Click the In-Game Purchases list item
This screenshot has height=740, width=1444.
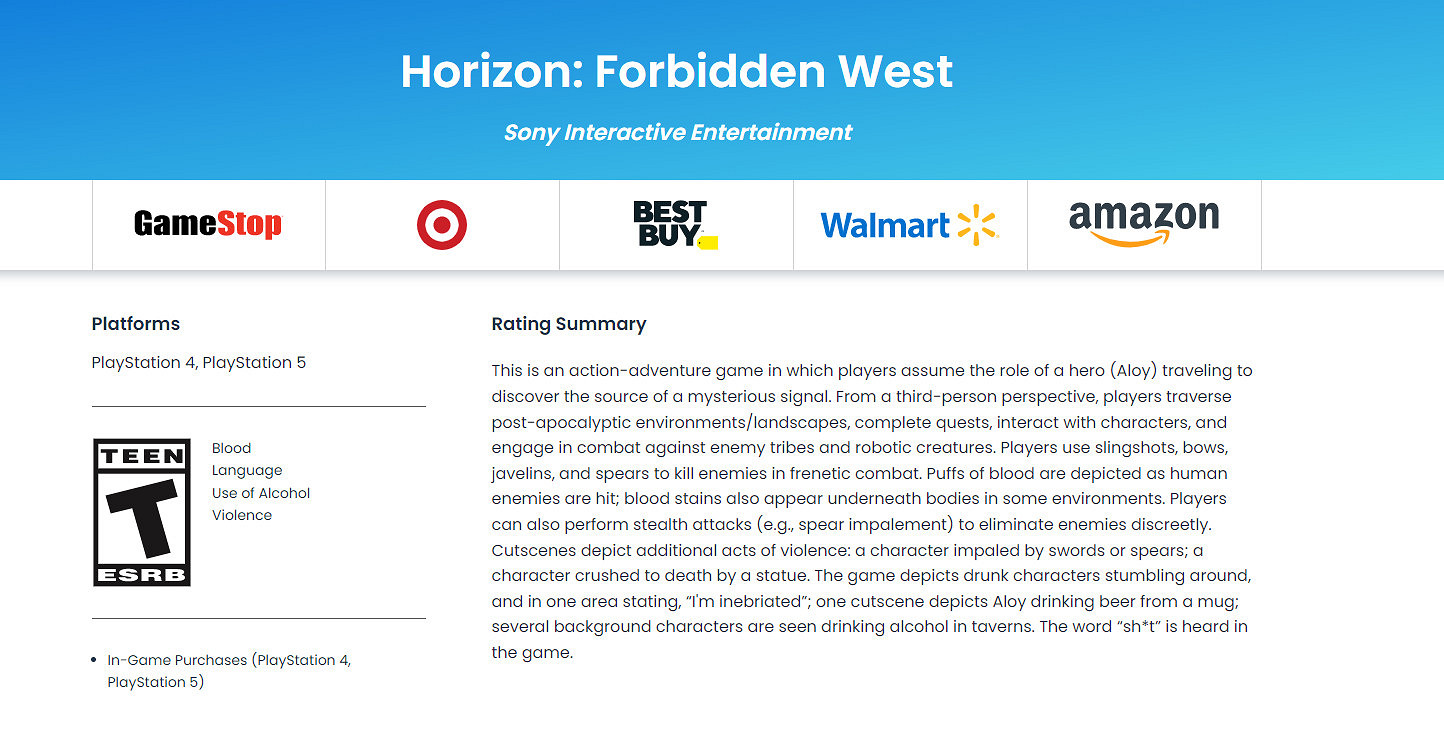pos(229,671)
